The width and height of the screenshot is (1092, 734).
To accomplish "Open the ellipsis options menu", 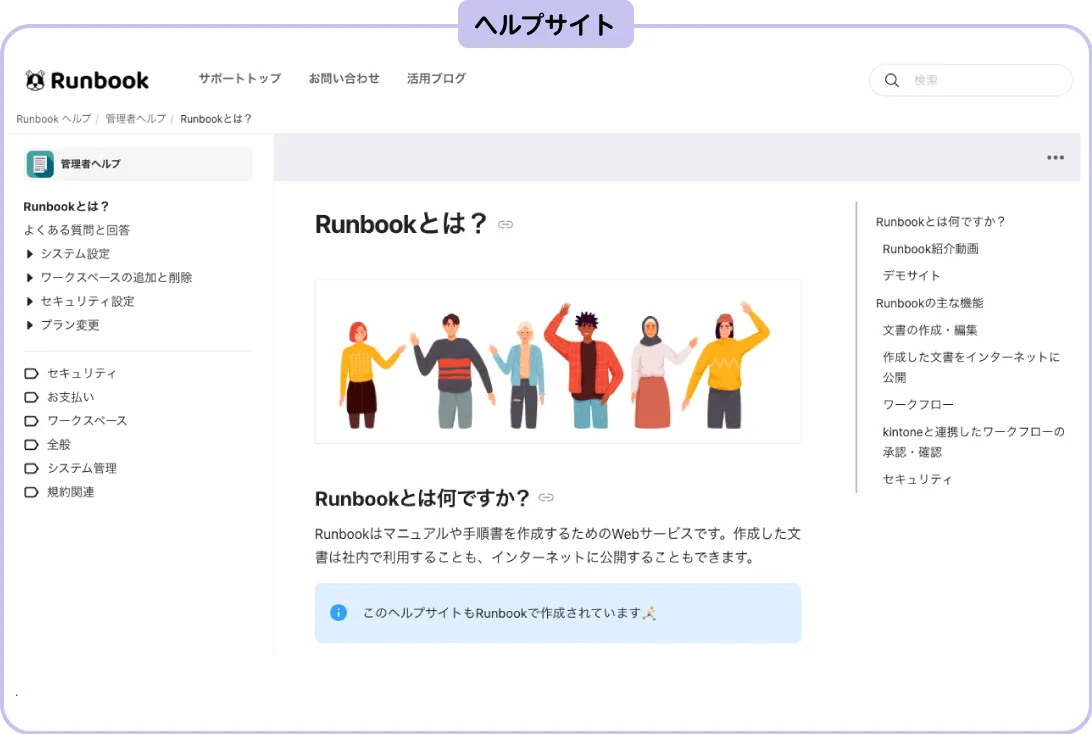I will (x=1054, y=157).
